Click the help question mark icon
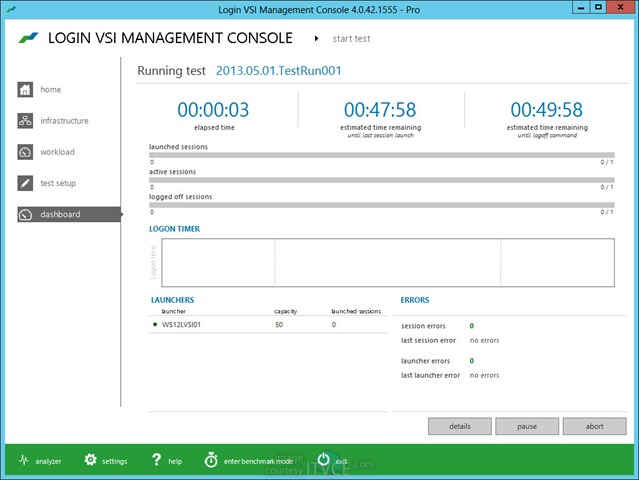Screen dimensions: 639x480 (x=156, y=460)
